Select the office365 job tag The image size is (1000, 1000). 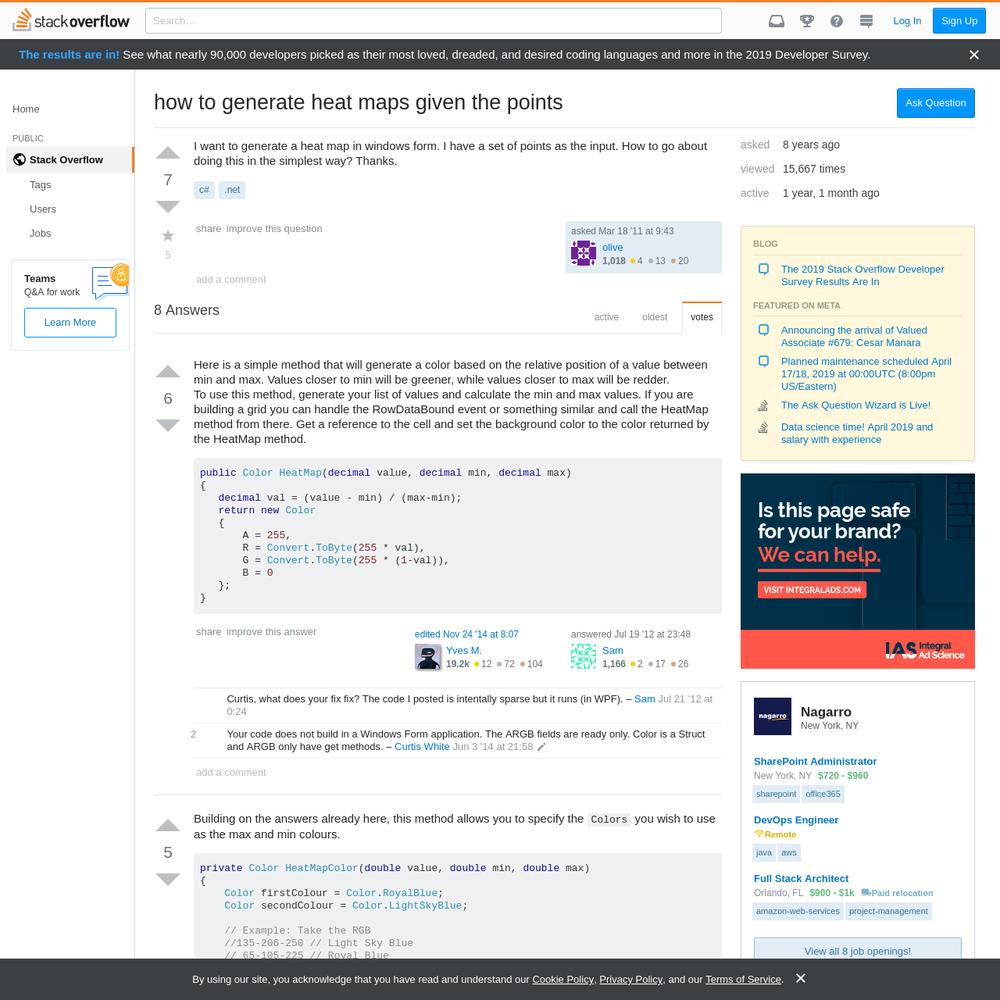click(823, 794)
